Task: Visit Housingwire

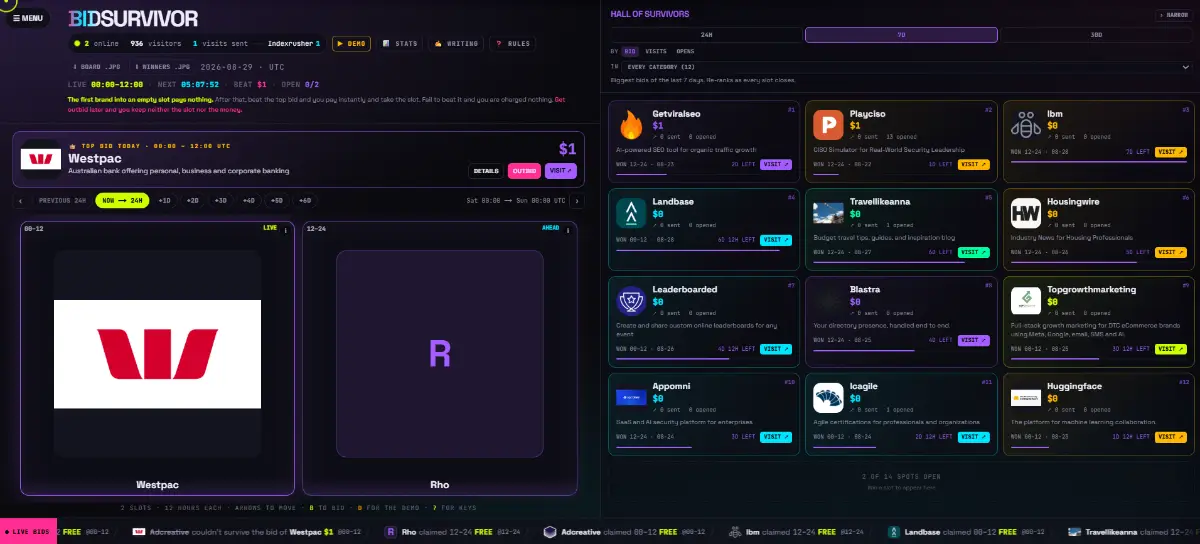Action: [1171, 253]
